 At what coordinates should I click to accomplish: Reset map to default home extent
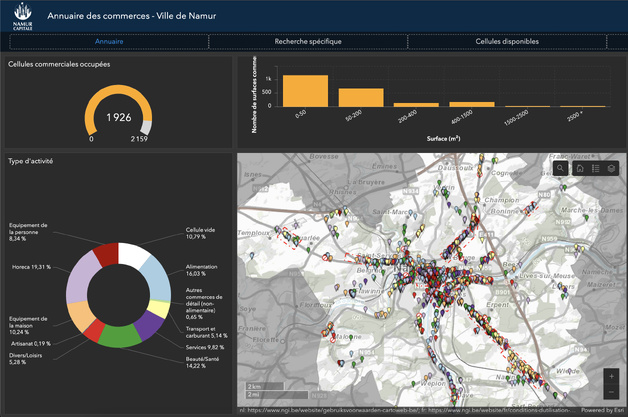tap(579, 169)
